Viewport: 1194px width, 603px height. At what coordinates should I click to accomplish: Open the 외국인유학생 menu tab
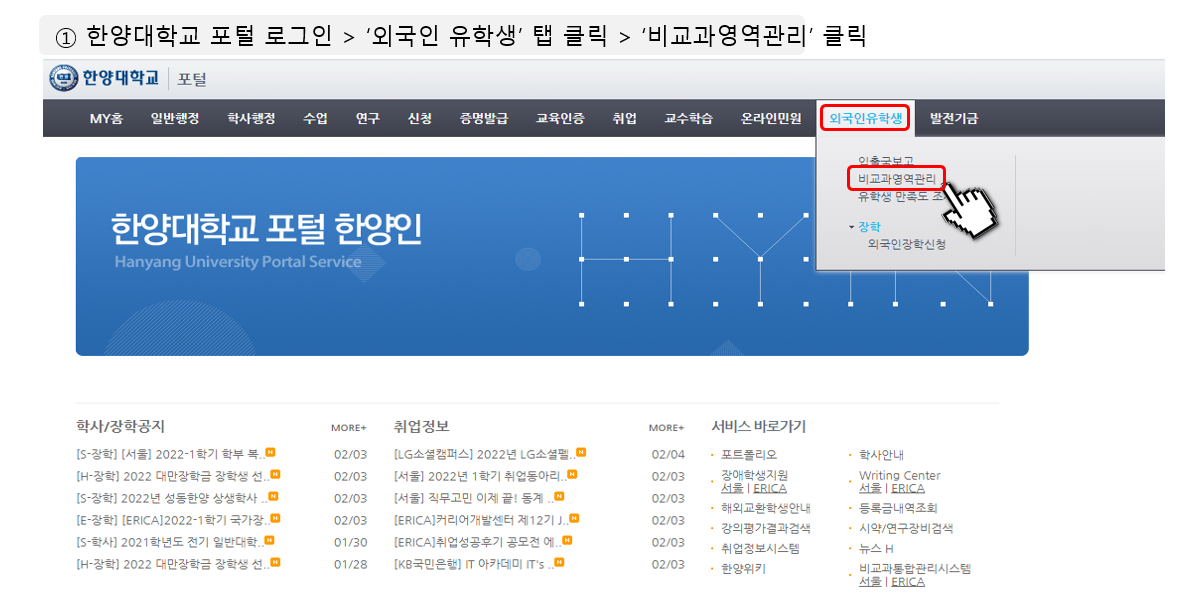865,119
